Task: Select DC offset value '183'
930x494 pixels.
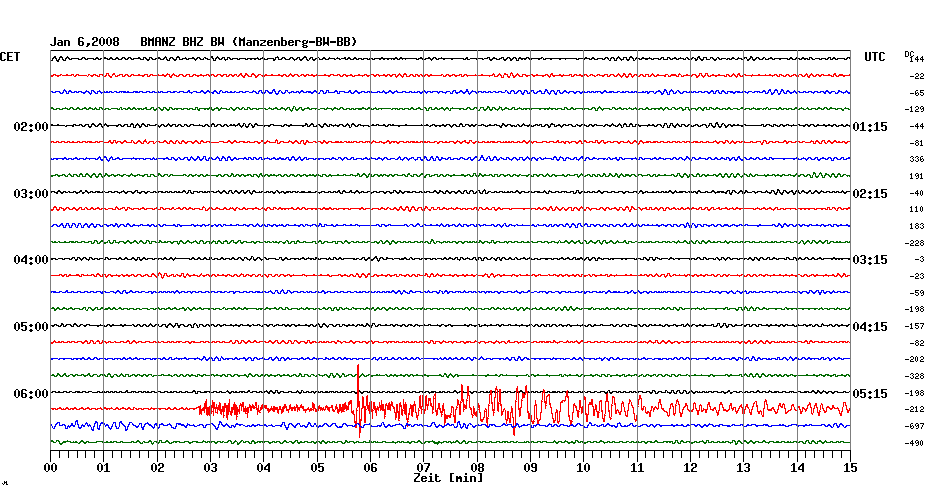Action: coord(917,227)
